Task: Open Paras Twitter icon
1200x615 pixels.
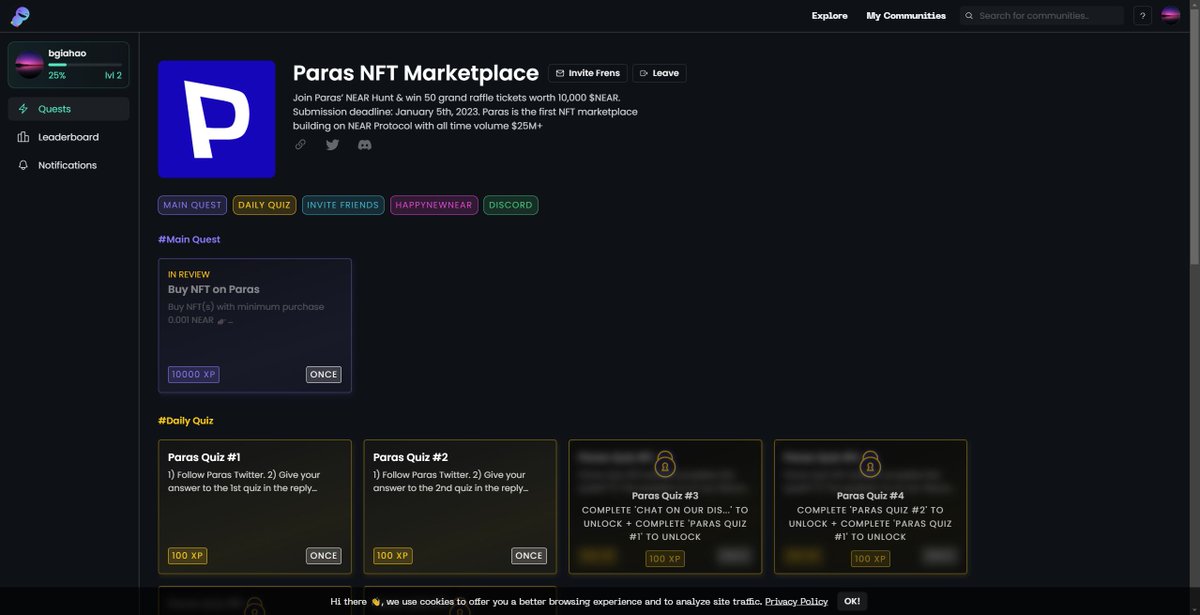Action: (x=332, y=145)
